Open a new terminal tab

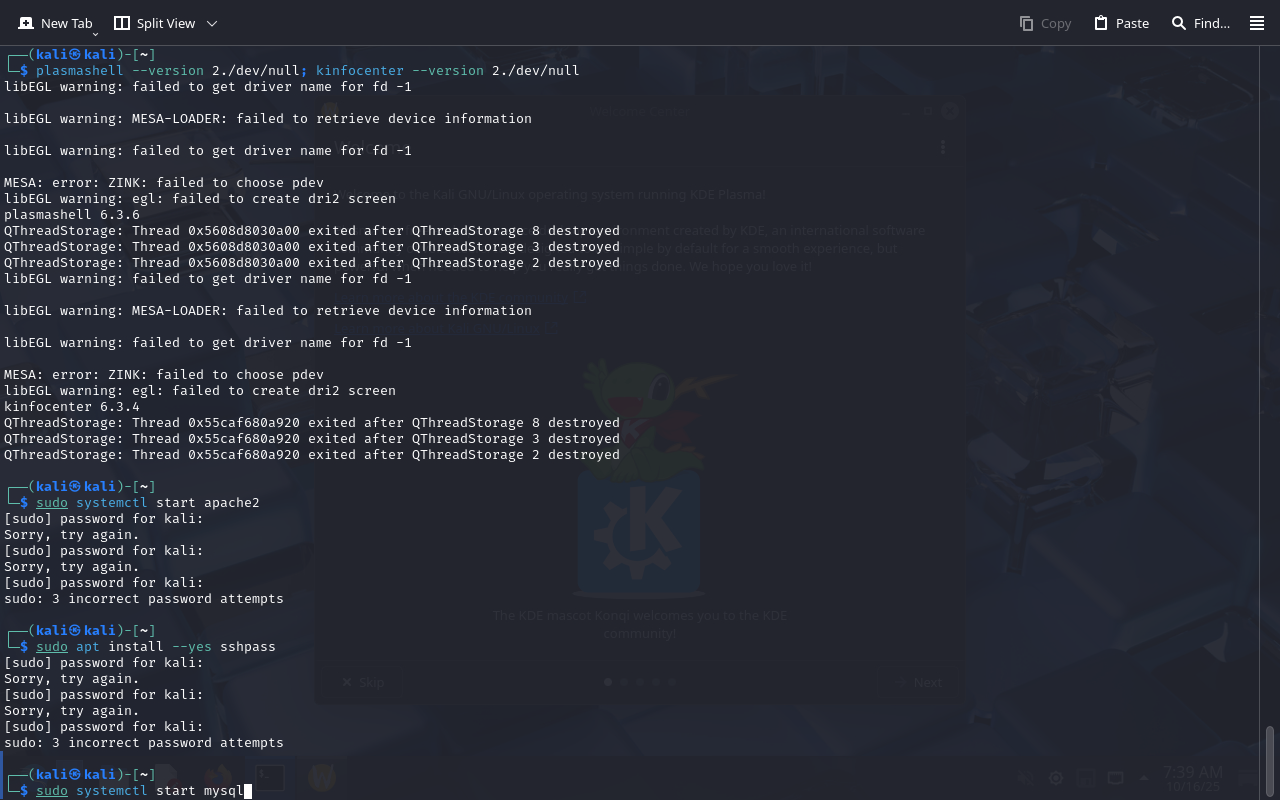[56, 23]
